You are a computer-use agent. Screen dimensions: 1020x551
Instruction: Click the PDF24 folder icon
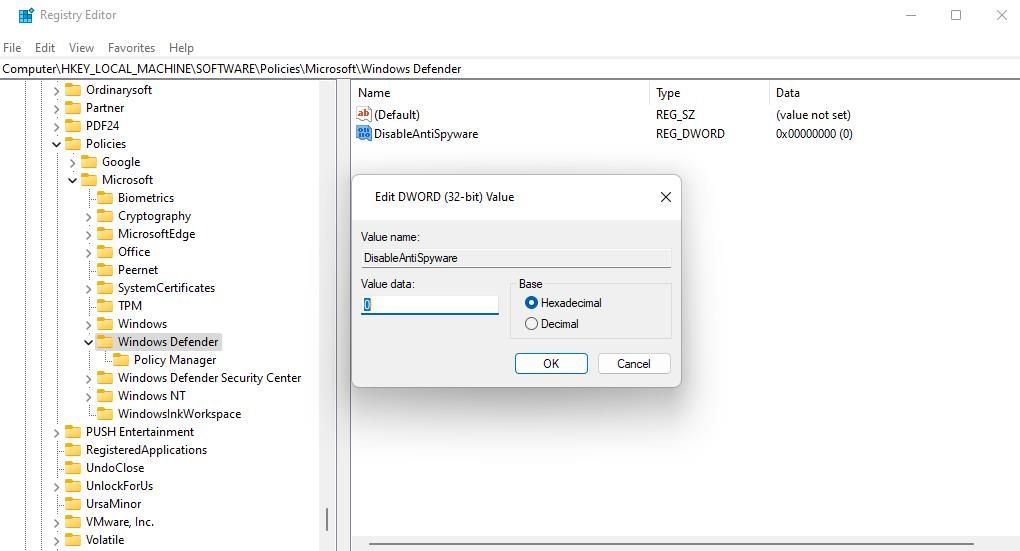point(74,126)
